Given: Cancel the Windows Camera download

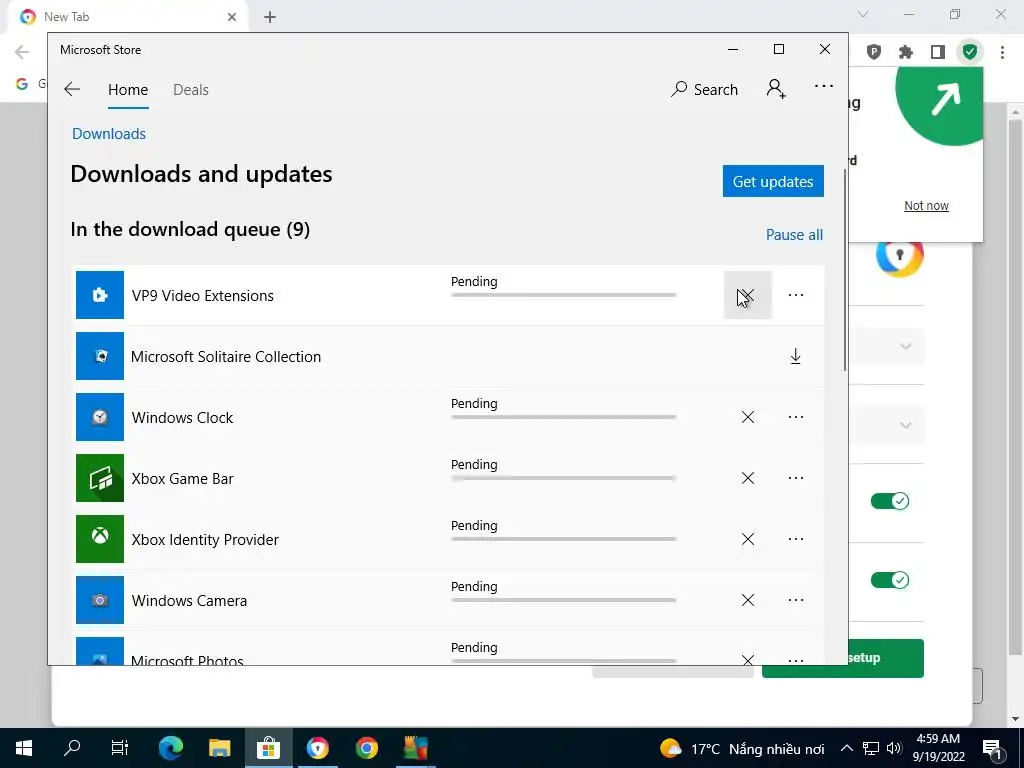Looking at the screenshot, I should click(x=748, y=600).
